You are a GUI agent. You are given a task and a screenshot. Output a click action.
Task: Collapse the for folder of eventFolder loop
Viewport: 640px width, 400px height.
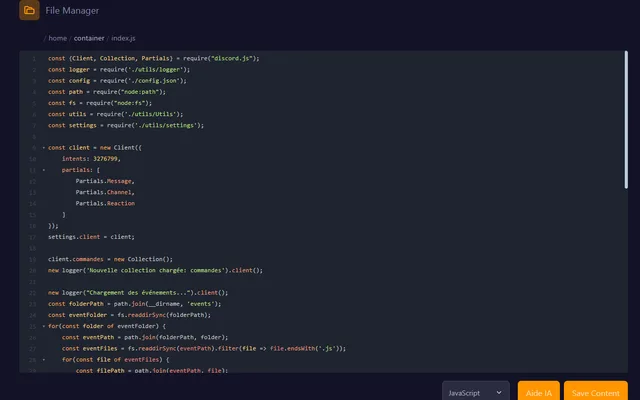tap(44, 326)
